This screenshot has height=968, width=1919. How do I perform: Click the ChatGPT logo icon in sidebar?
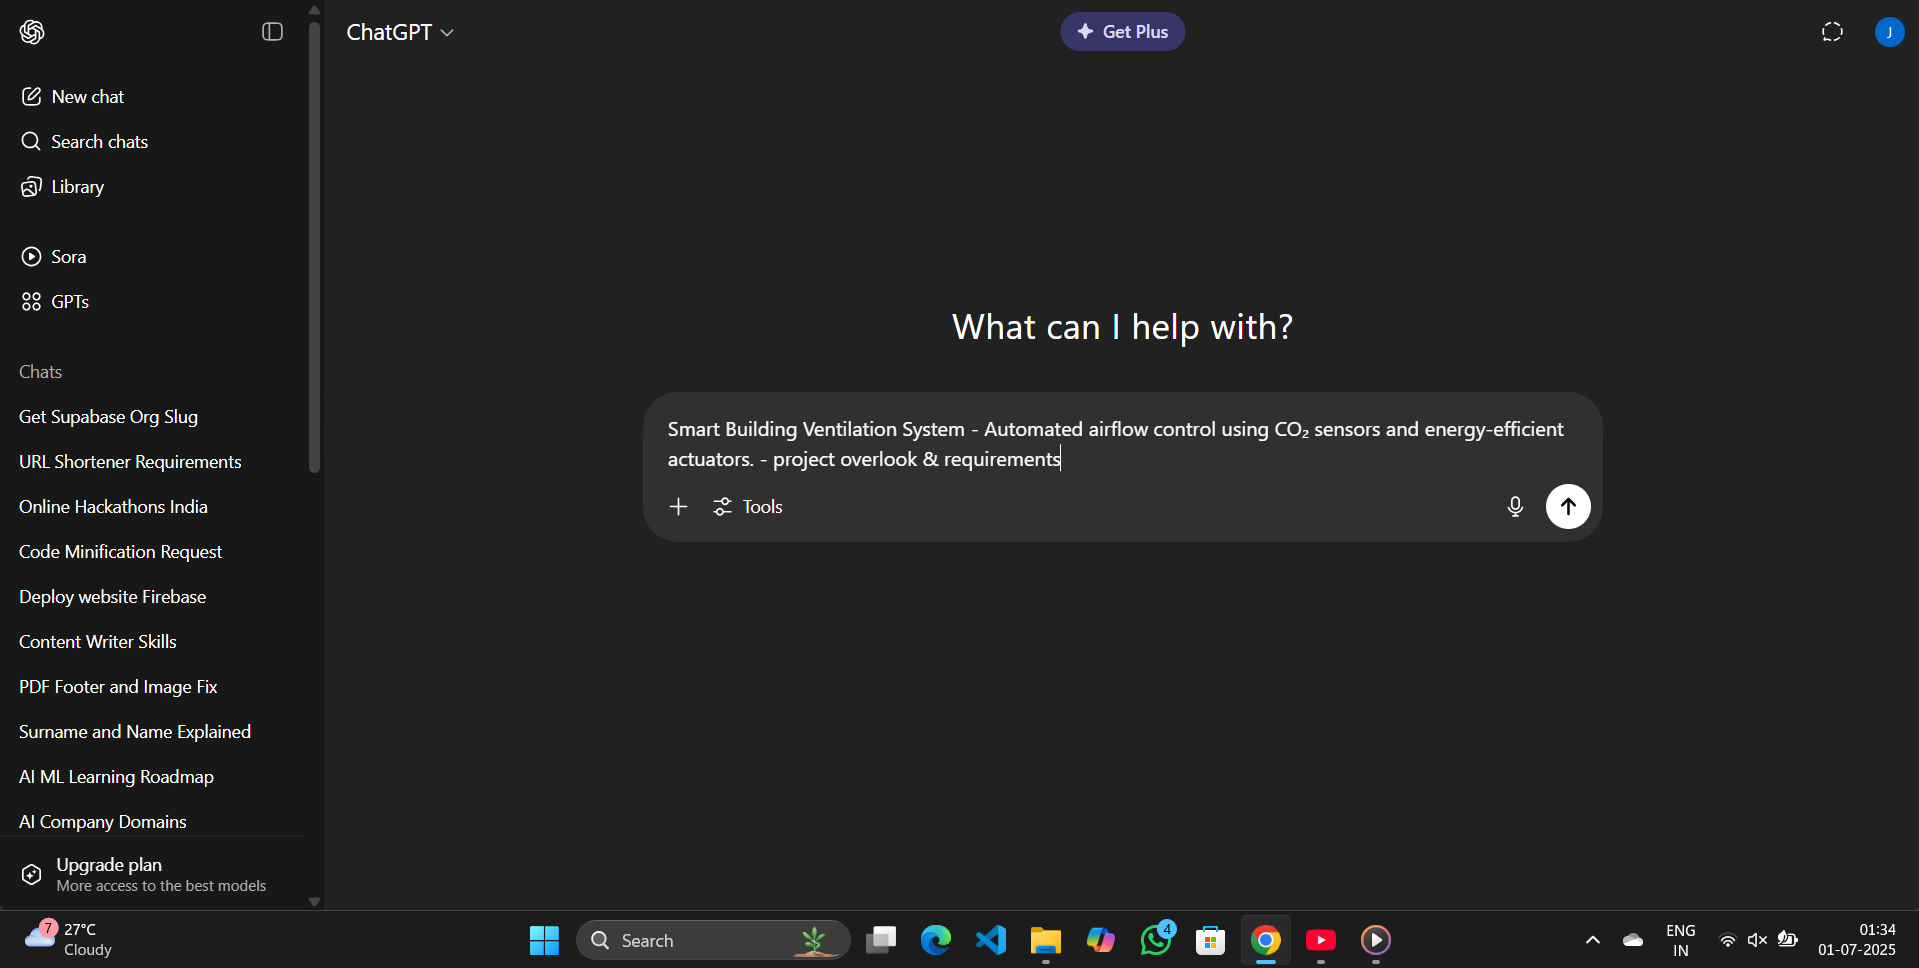32,32
